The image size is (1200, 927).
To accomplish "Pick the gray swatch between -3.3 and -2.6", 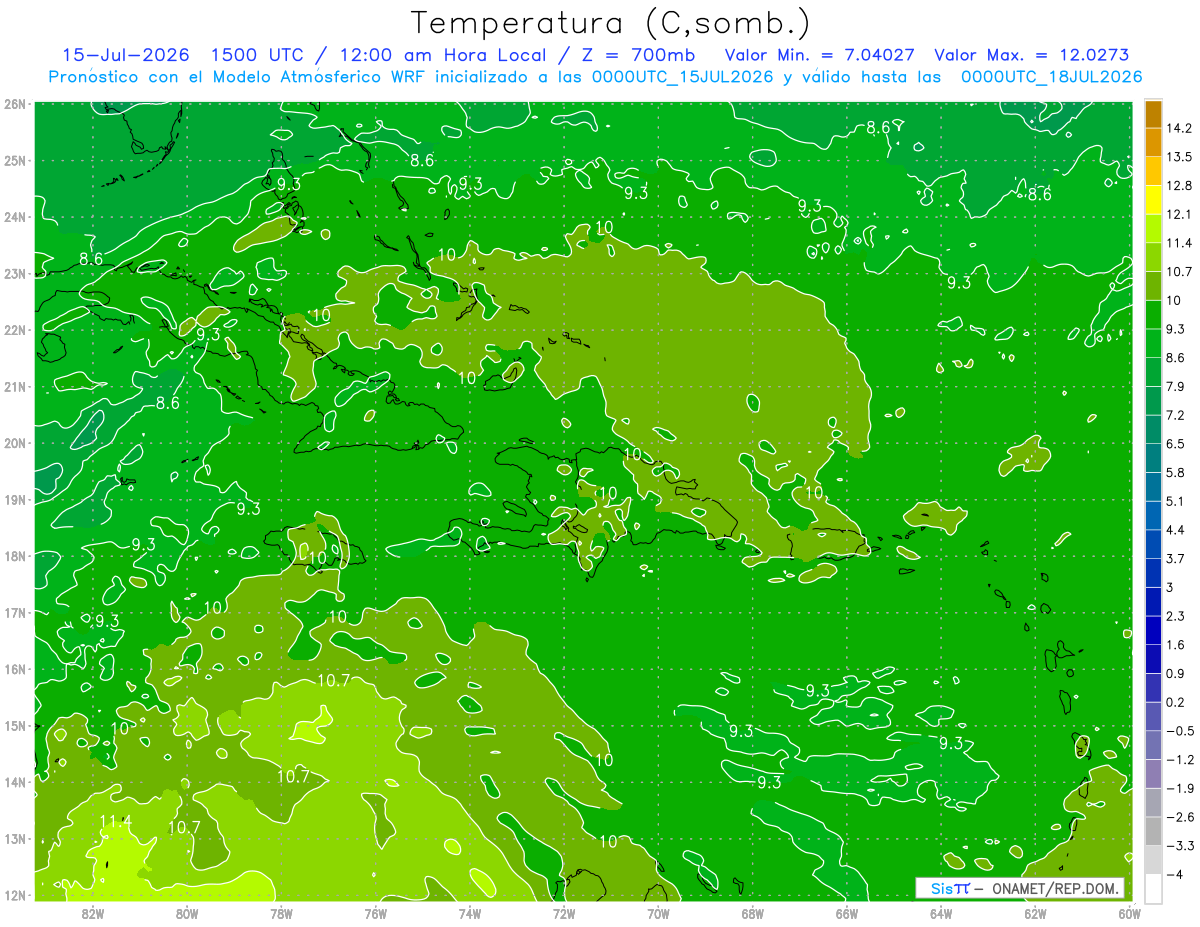I will coord(1153,831).
